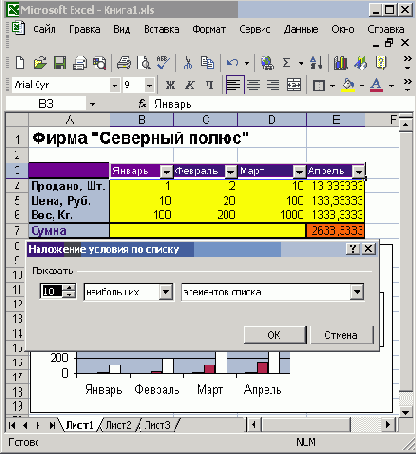The width and height of the screenshot is (416, 454).
Task: Click the Отмена button
Action: (341, 335)
